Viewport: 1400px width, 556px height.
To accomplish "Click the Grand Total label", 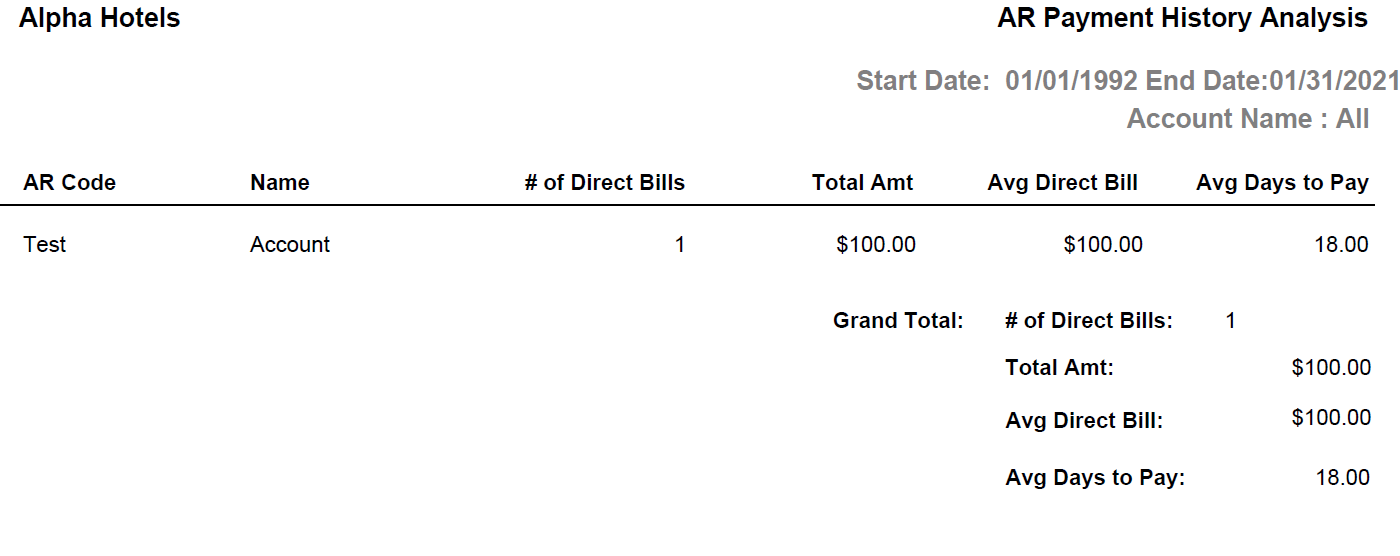I will pyautogui.click(x=898, y=321).
